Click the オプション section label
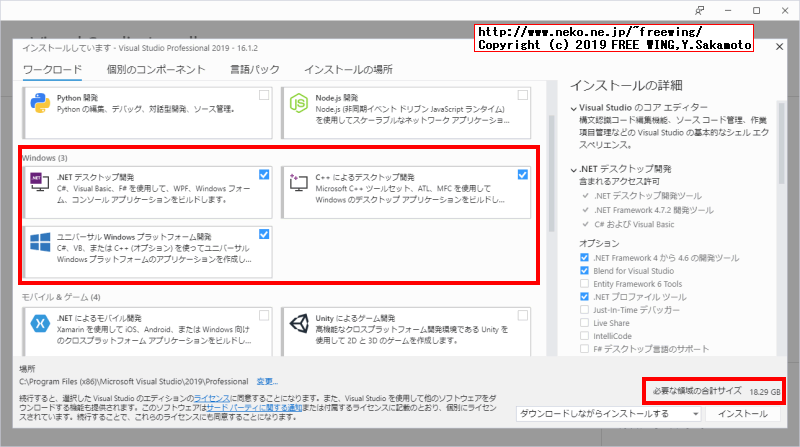The image size is (800, 447). click(x=599, y=243)
